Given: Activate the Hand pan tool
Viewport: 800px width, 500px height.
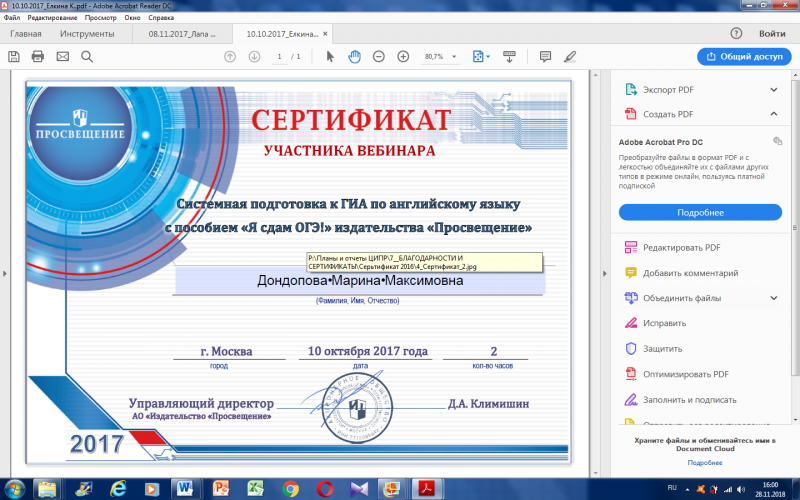Looking at the screenshot, I should [x=354, y=57].
